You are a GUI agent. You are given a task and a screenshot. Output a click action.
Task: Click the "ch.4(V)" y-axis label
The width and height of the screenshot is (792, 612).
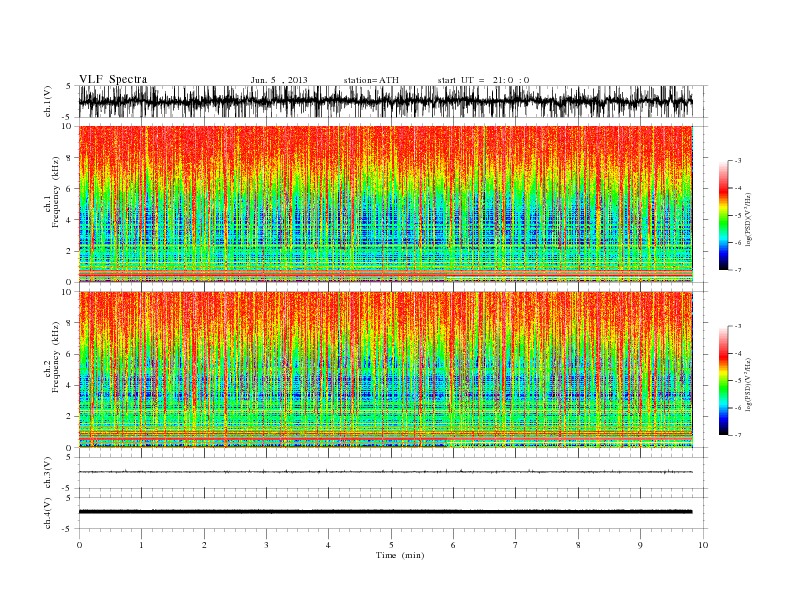48,513
